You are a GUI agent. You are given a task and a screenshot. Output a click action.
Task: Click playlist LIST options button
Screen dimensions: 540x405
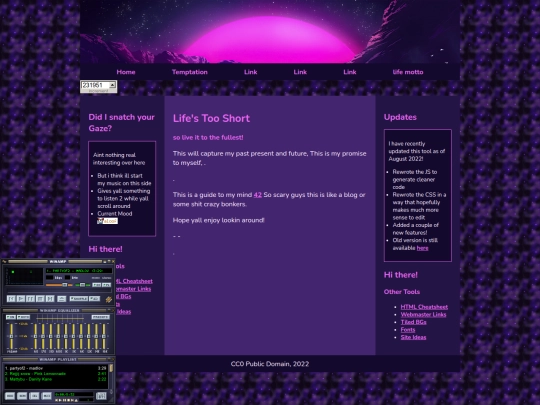click(x=101, y=396)
